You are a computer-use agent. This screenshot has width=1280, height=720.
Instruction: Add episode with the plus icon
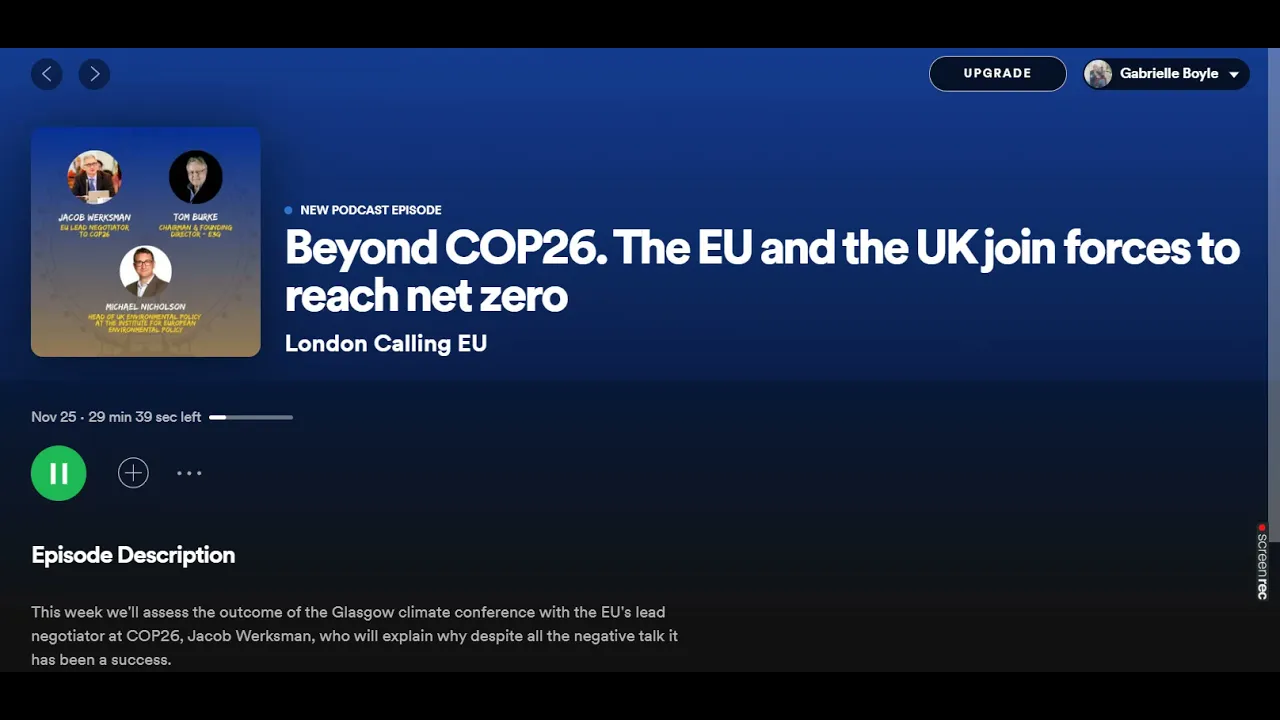(133, 473)
